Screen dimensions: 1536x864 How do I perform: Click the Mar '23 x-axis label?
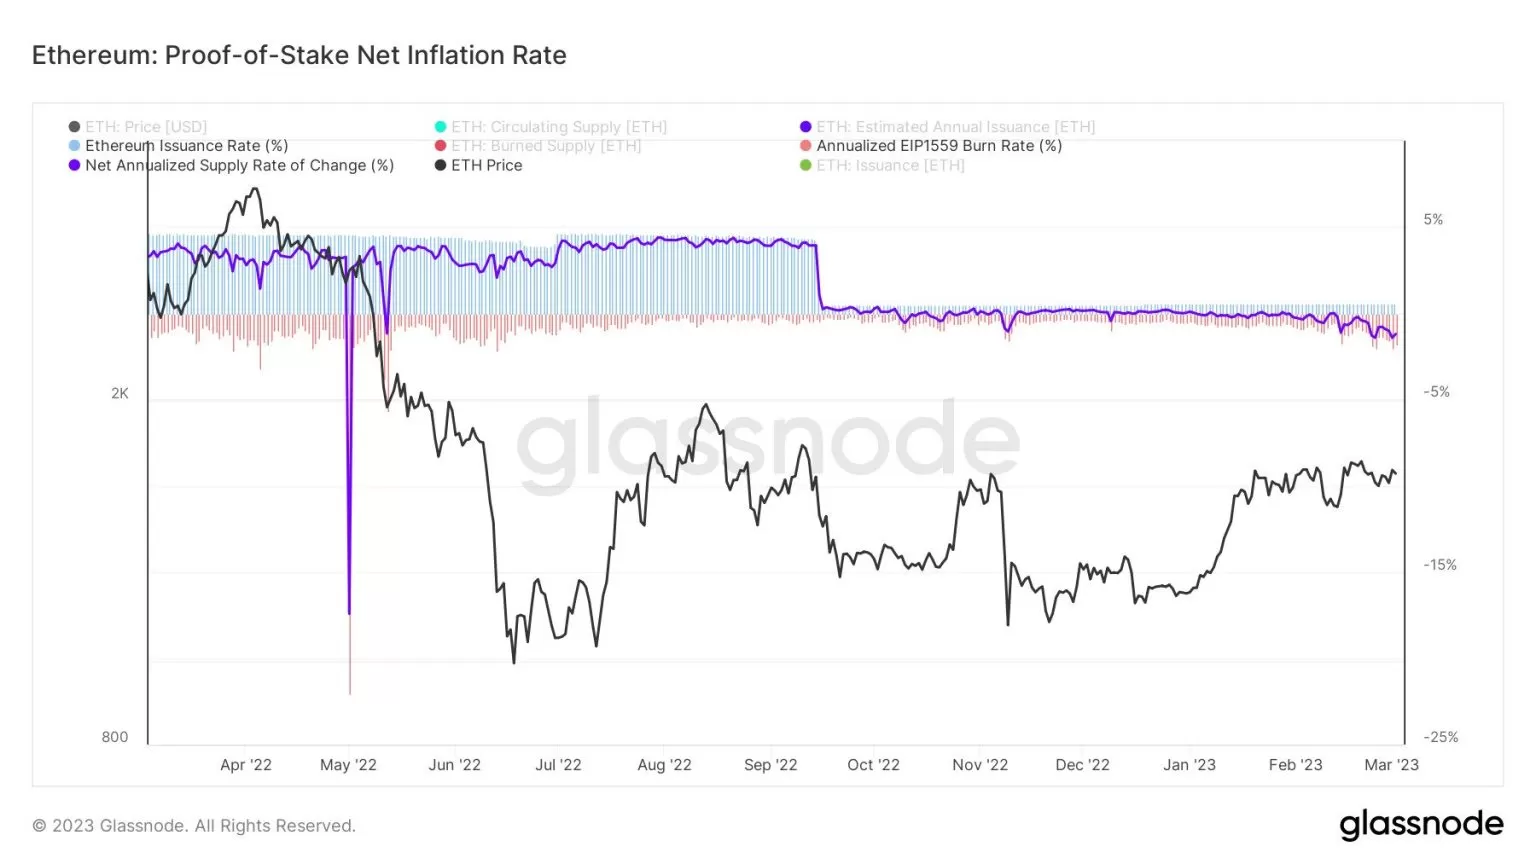pyautogui.click(x=1391, y=765)
